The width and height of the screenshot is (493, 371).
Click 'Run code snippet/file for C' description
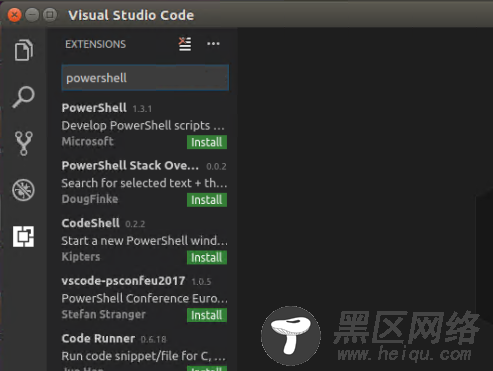tap(144, 356)
